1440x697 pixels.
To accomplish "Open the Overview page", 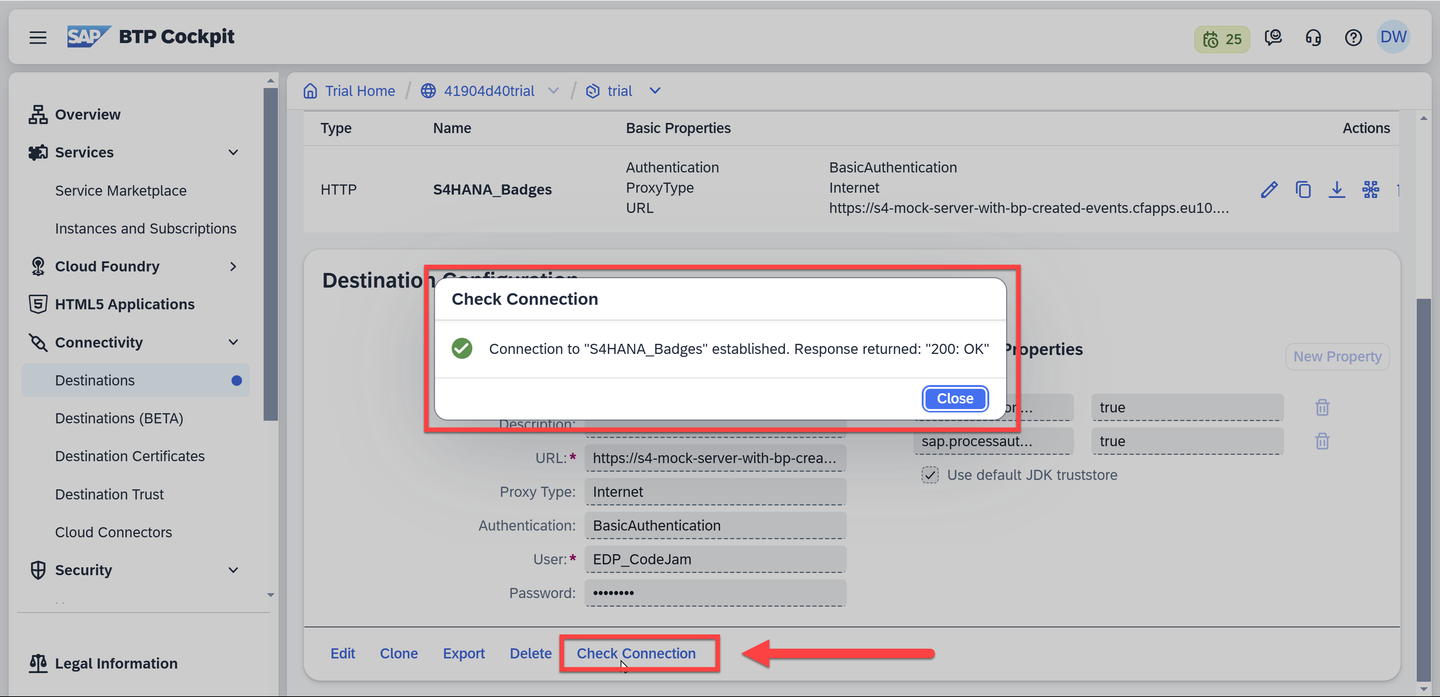I will [x=88, y=115].
